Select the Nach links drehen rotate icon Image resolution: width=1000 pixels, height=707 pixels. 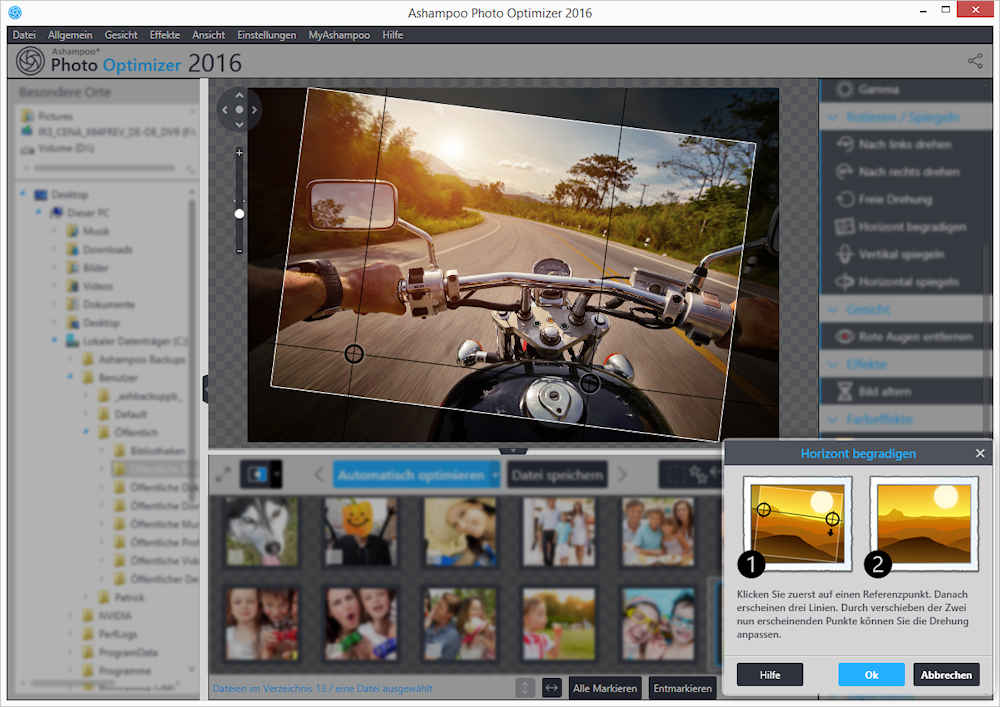tap(844, 144)
